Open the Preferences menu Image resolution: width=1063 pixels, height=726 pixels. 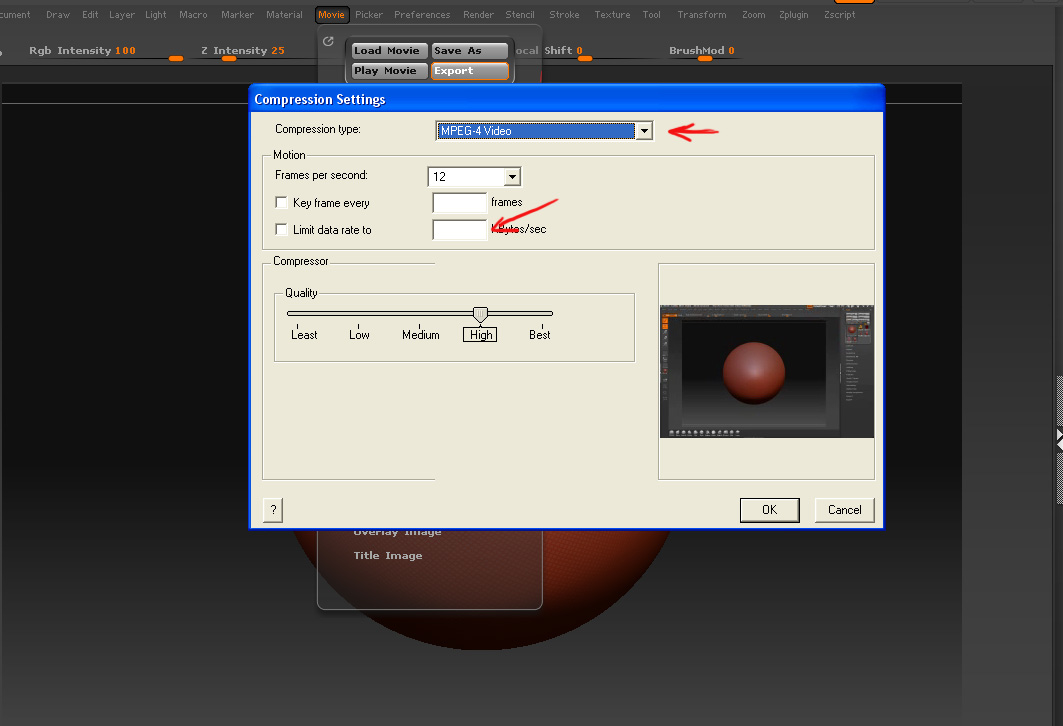click(422, 14)
